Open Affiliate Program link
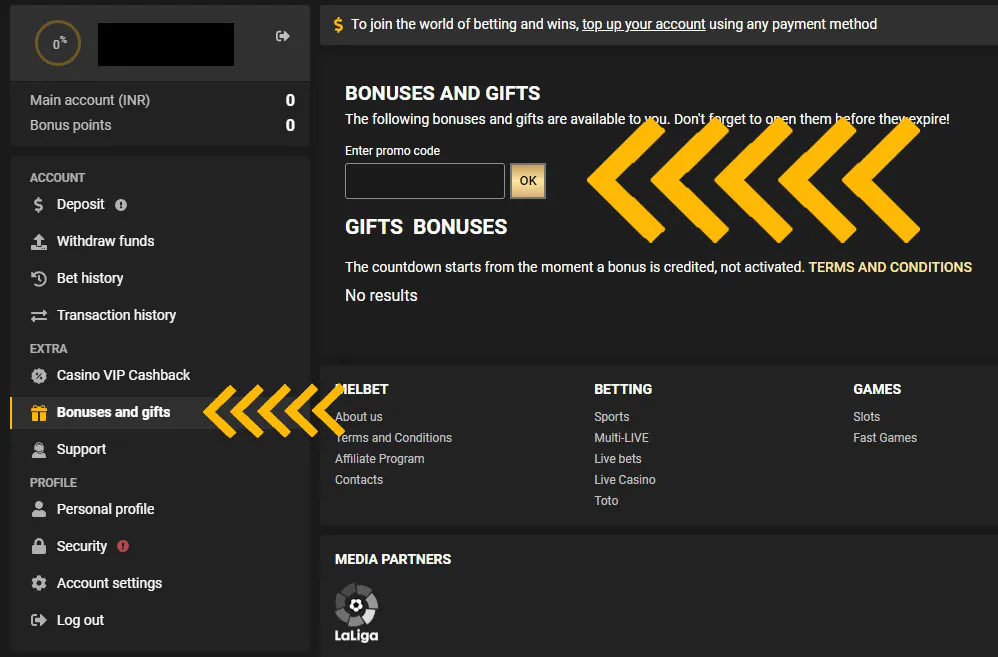The height and width of the screenshot is (657, 998). click(x=379, y=459)
